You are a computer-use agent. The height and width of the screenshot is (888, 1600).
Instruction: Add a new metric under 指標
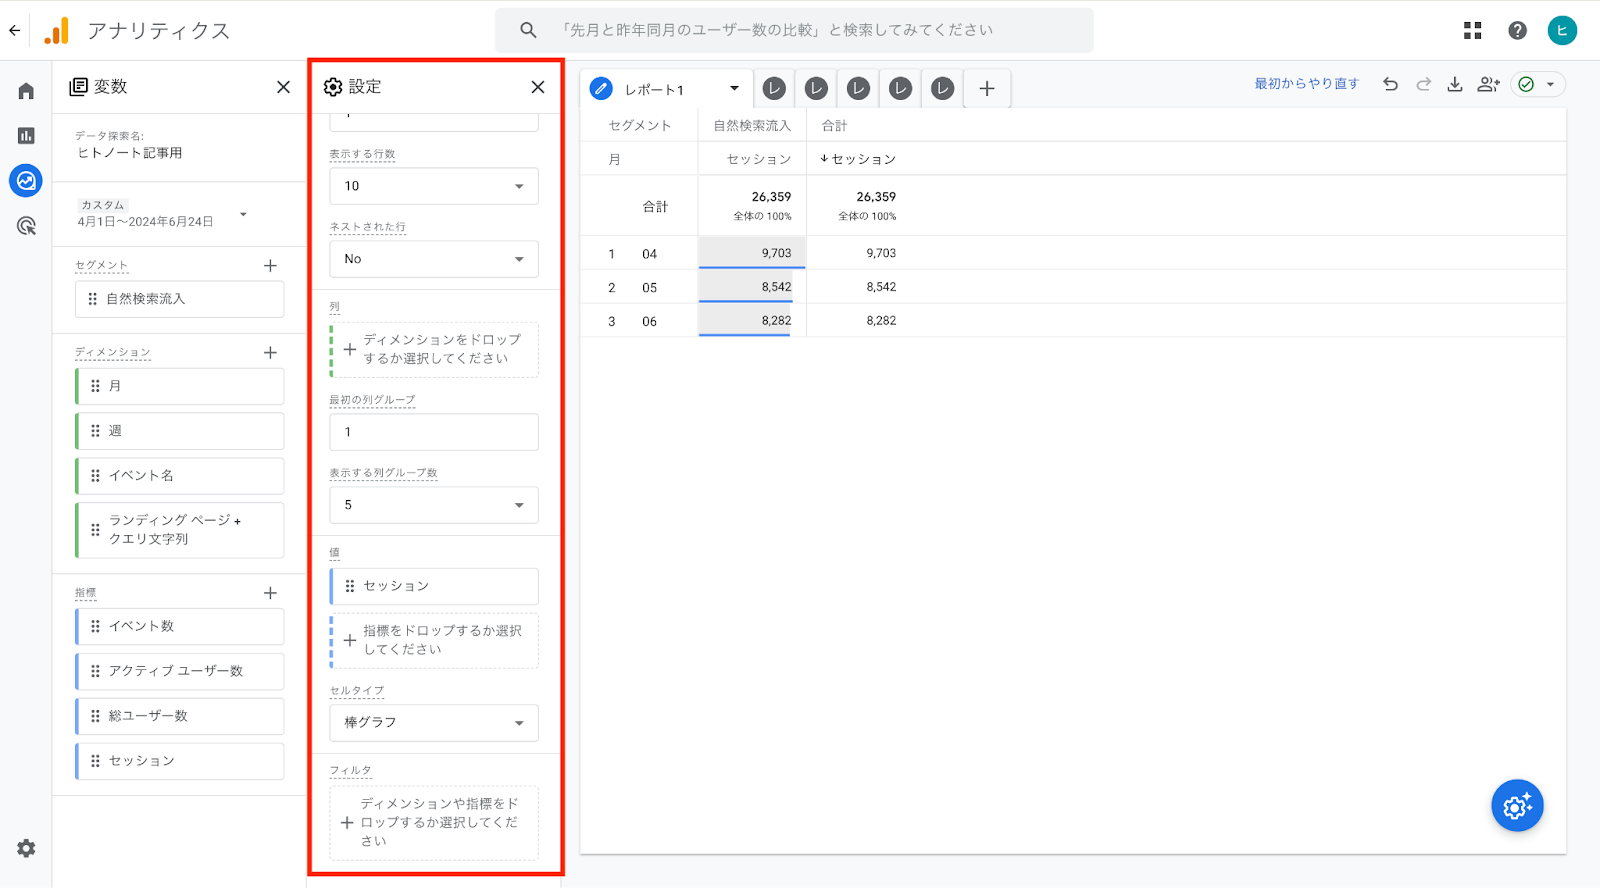(x=270, y=593)
